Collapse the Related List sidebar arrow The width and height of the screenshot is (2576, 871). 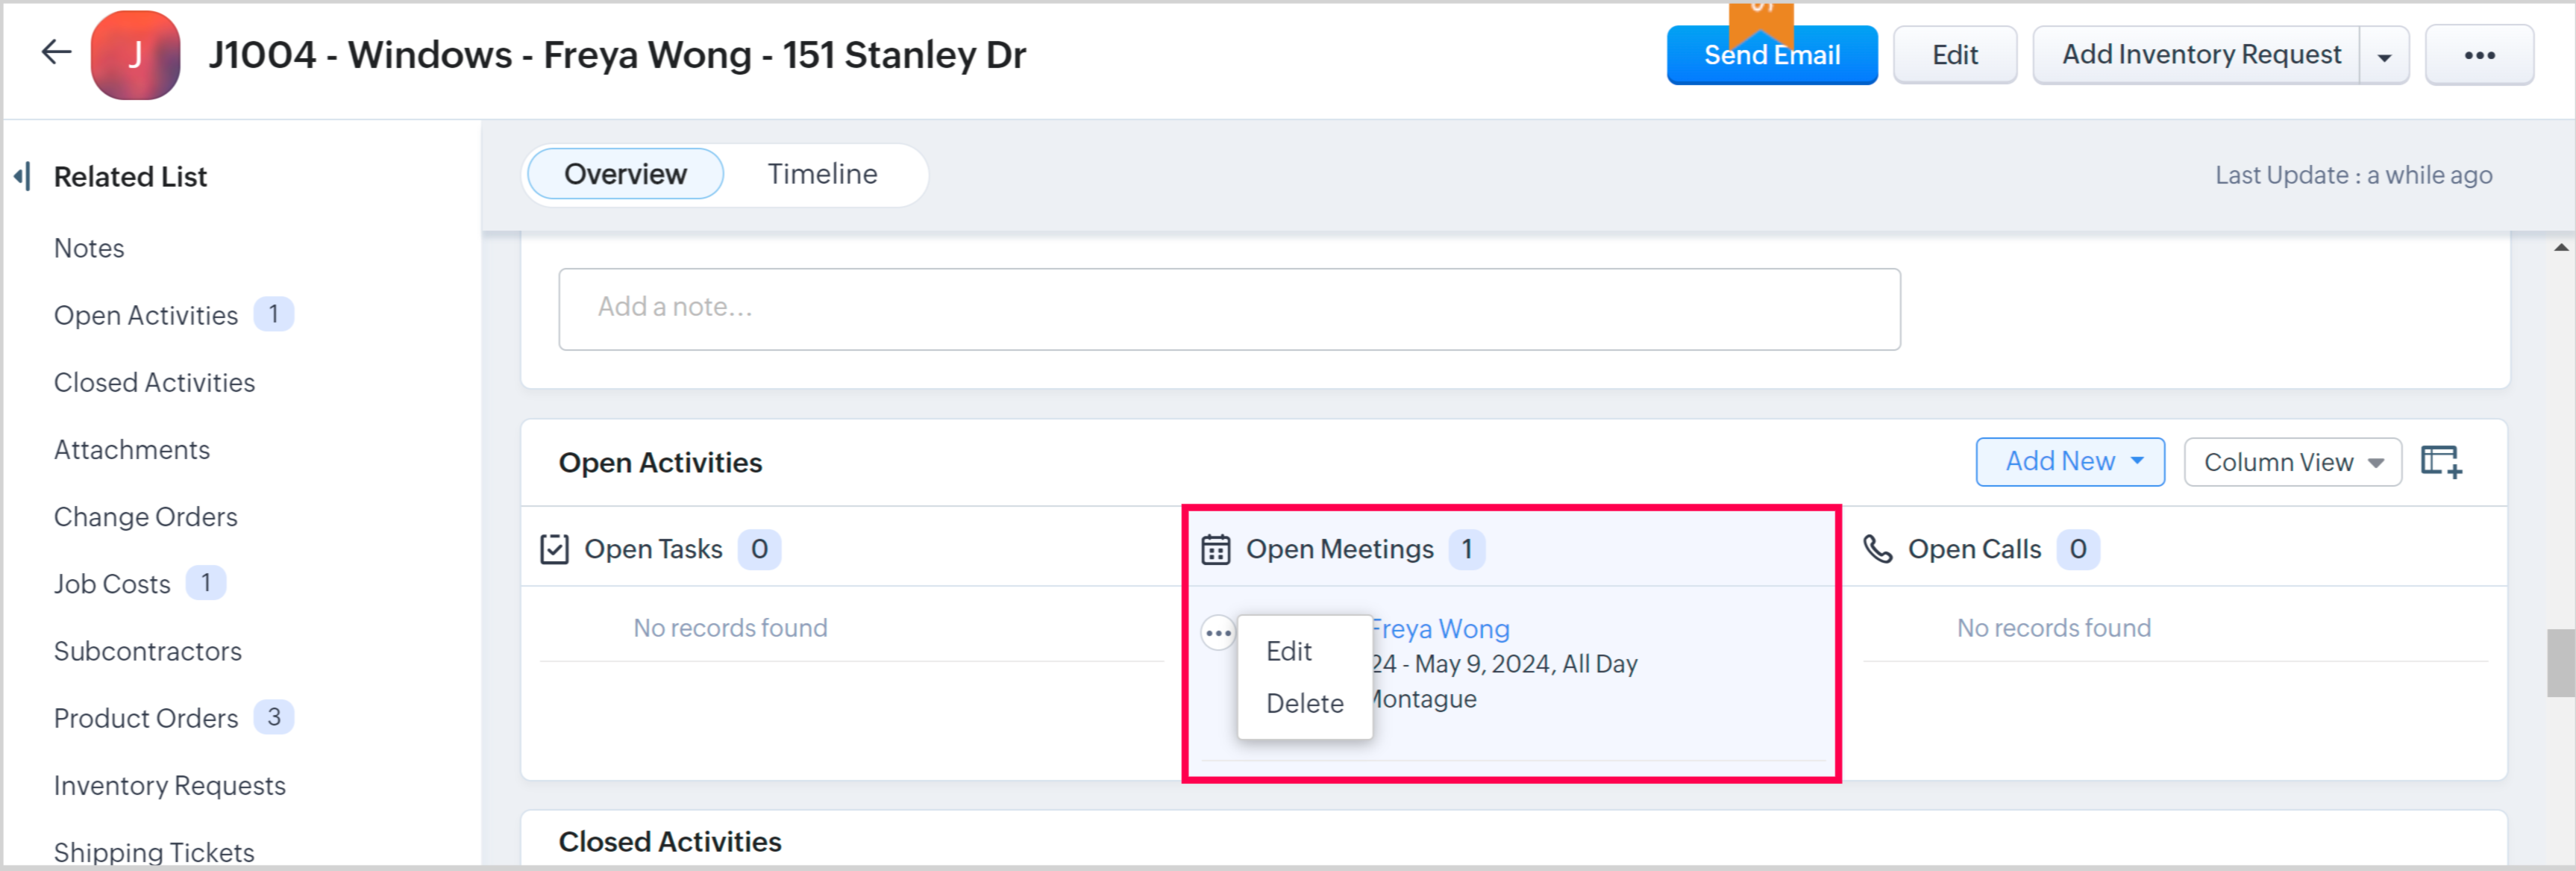22,177
